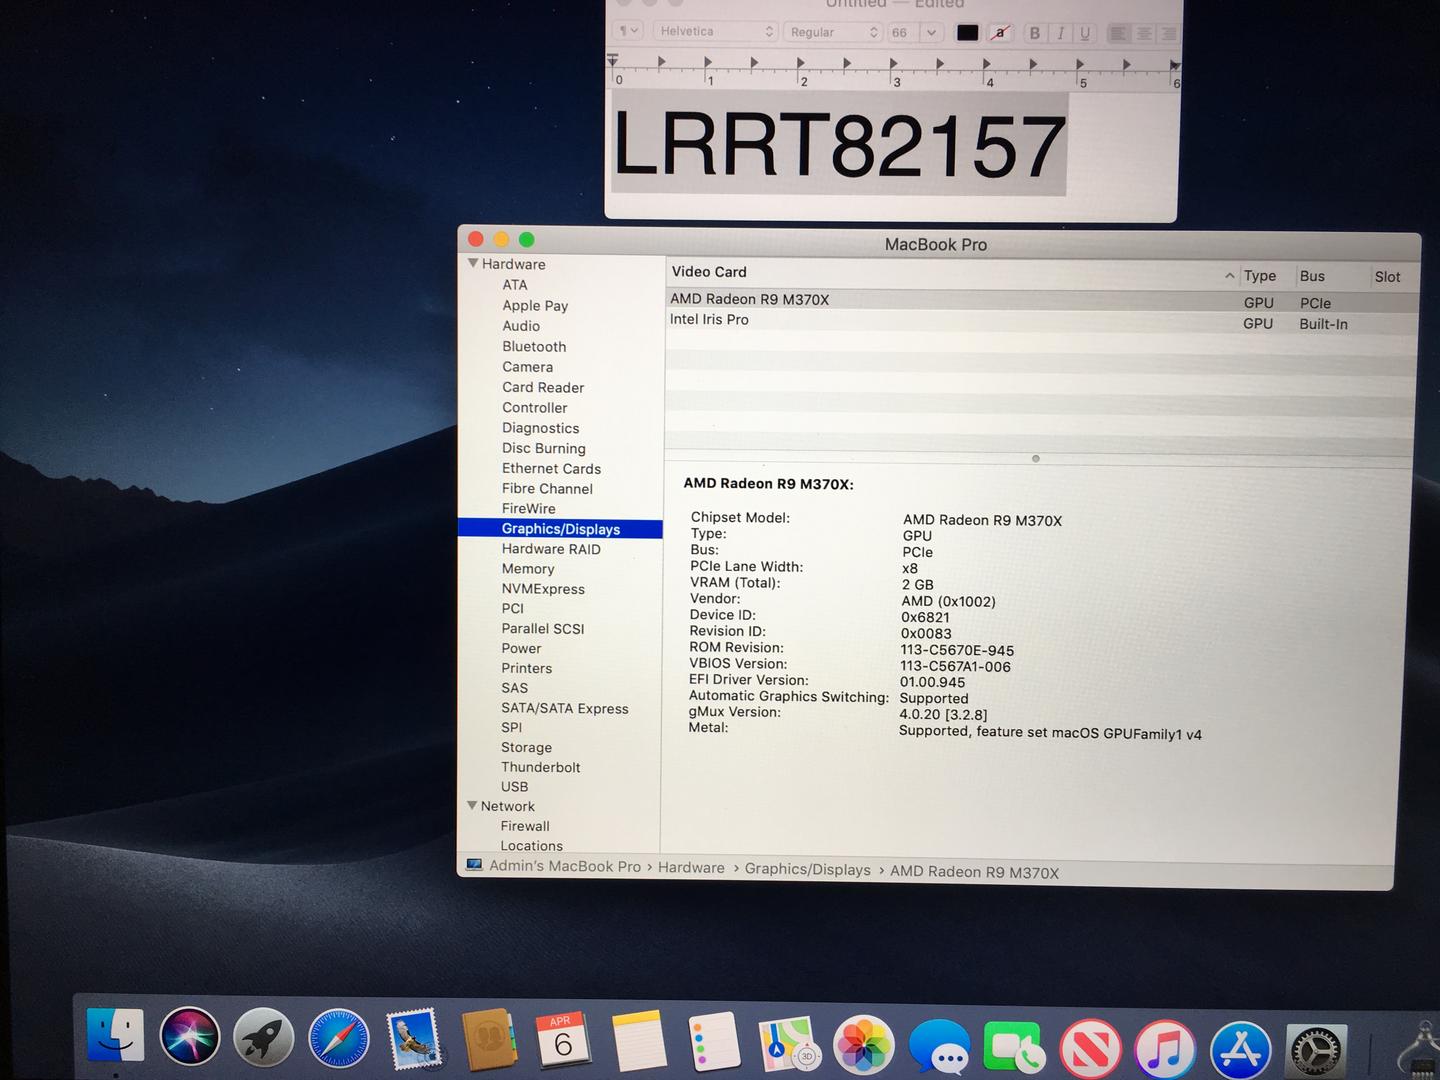Toggle underline in TextEdit toolbar

[1084, 33]
